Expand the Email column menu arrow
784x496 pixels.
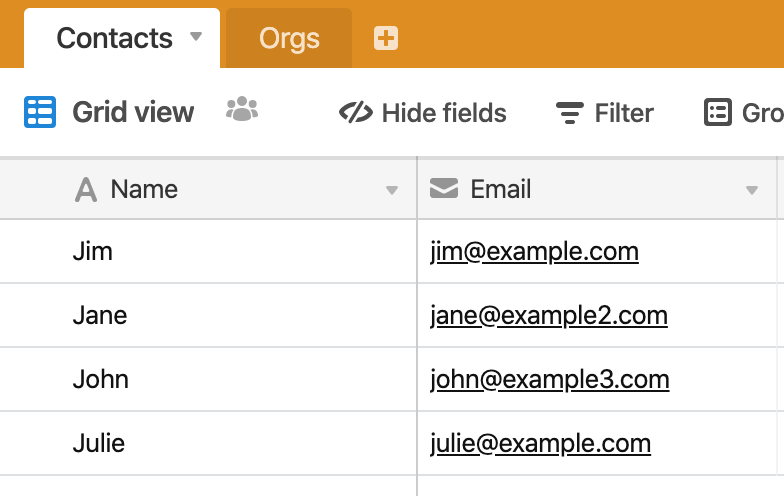coord(752,190)
